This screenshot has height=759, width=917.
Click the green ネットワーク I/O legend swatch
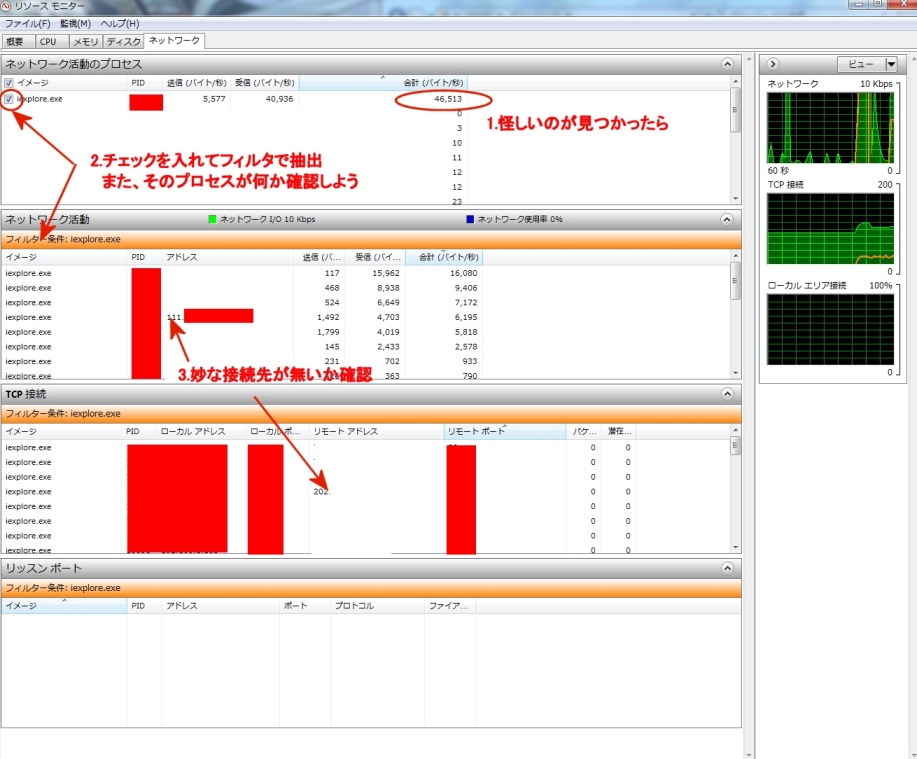coord(212,219)
